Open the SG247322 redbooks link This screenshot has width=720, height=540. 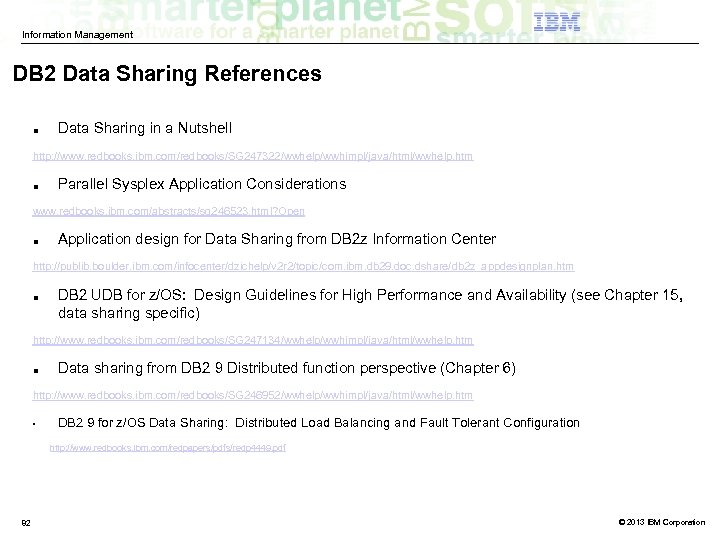tap(253, 156)
